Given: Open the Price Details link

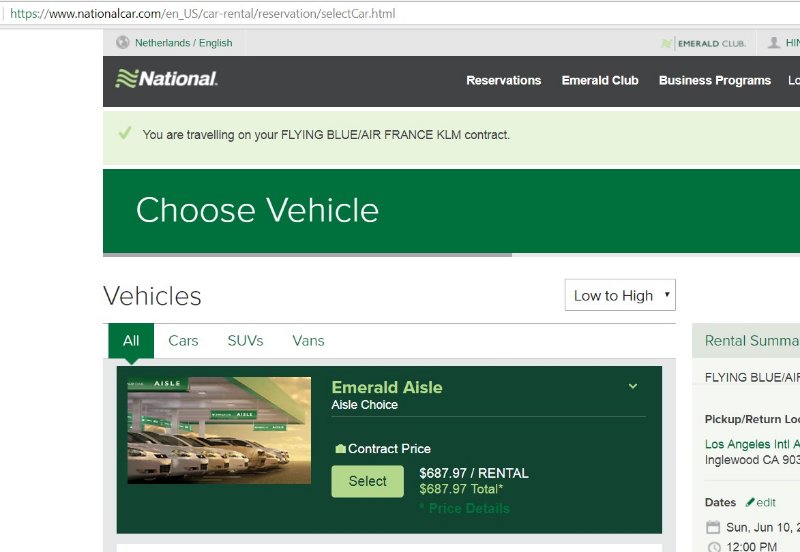Looking at the screenshot, I should pyautogui.click(x=465, y=508).
